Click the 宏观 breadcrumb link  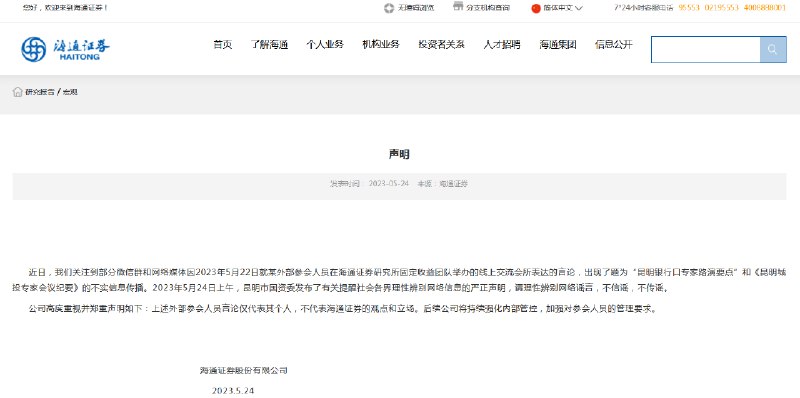click(x=70, y=92)
